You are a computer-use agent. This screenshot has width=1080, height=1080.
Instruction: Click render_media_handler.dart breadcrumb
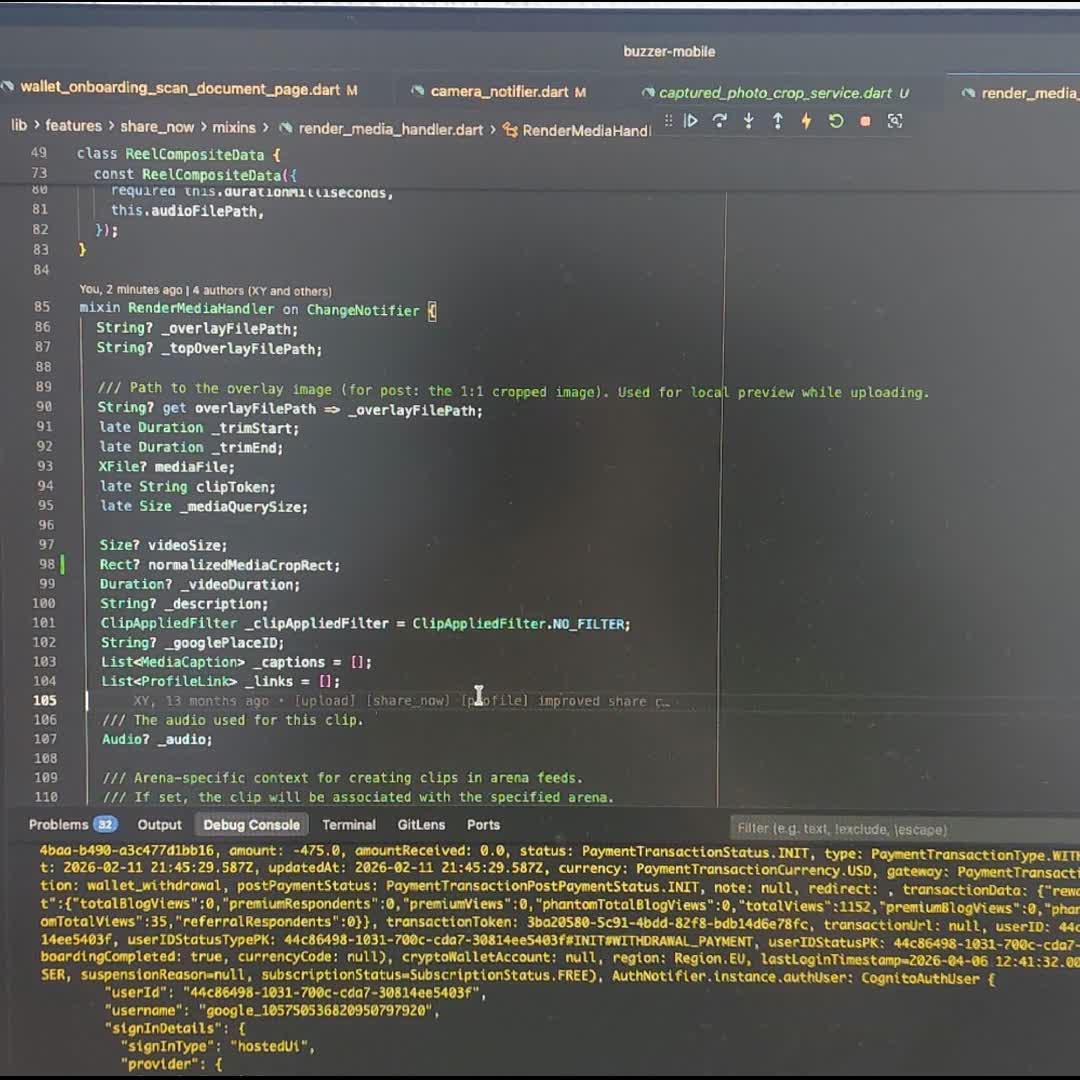(391, 129)
